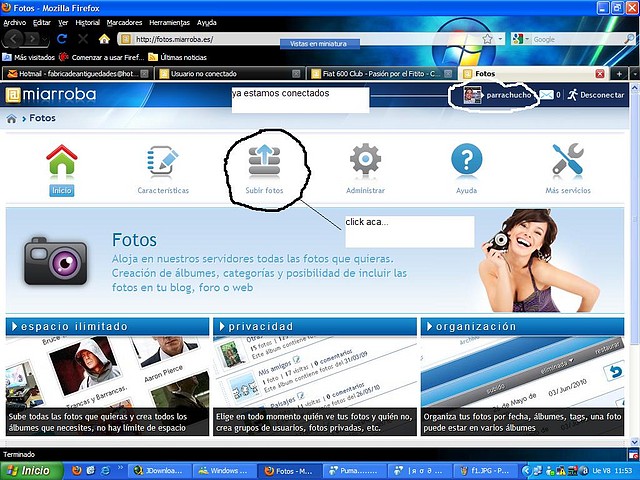Open the Archivo menu
Image resolution: width=640 pixels, height=480 pixels.
pos(15,23)
